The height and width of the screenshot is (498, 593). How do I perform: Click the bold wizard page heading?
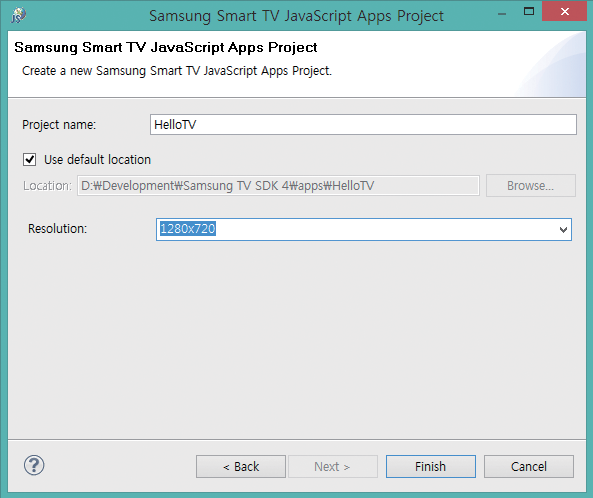[166, 48]
